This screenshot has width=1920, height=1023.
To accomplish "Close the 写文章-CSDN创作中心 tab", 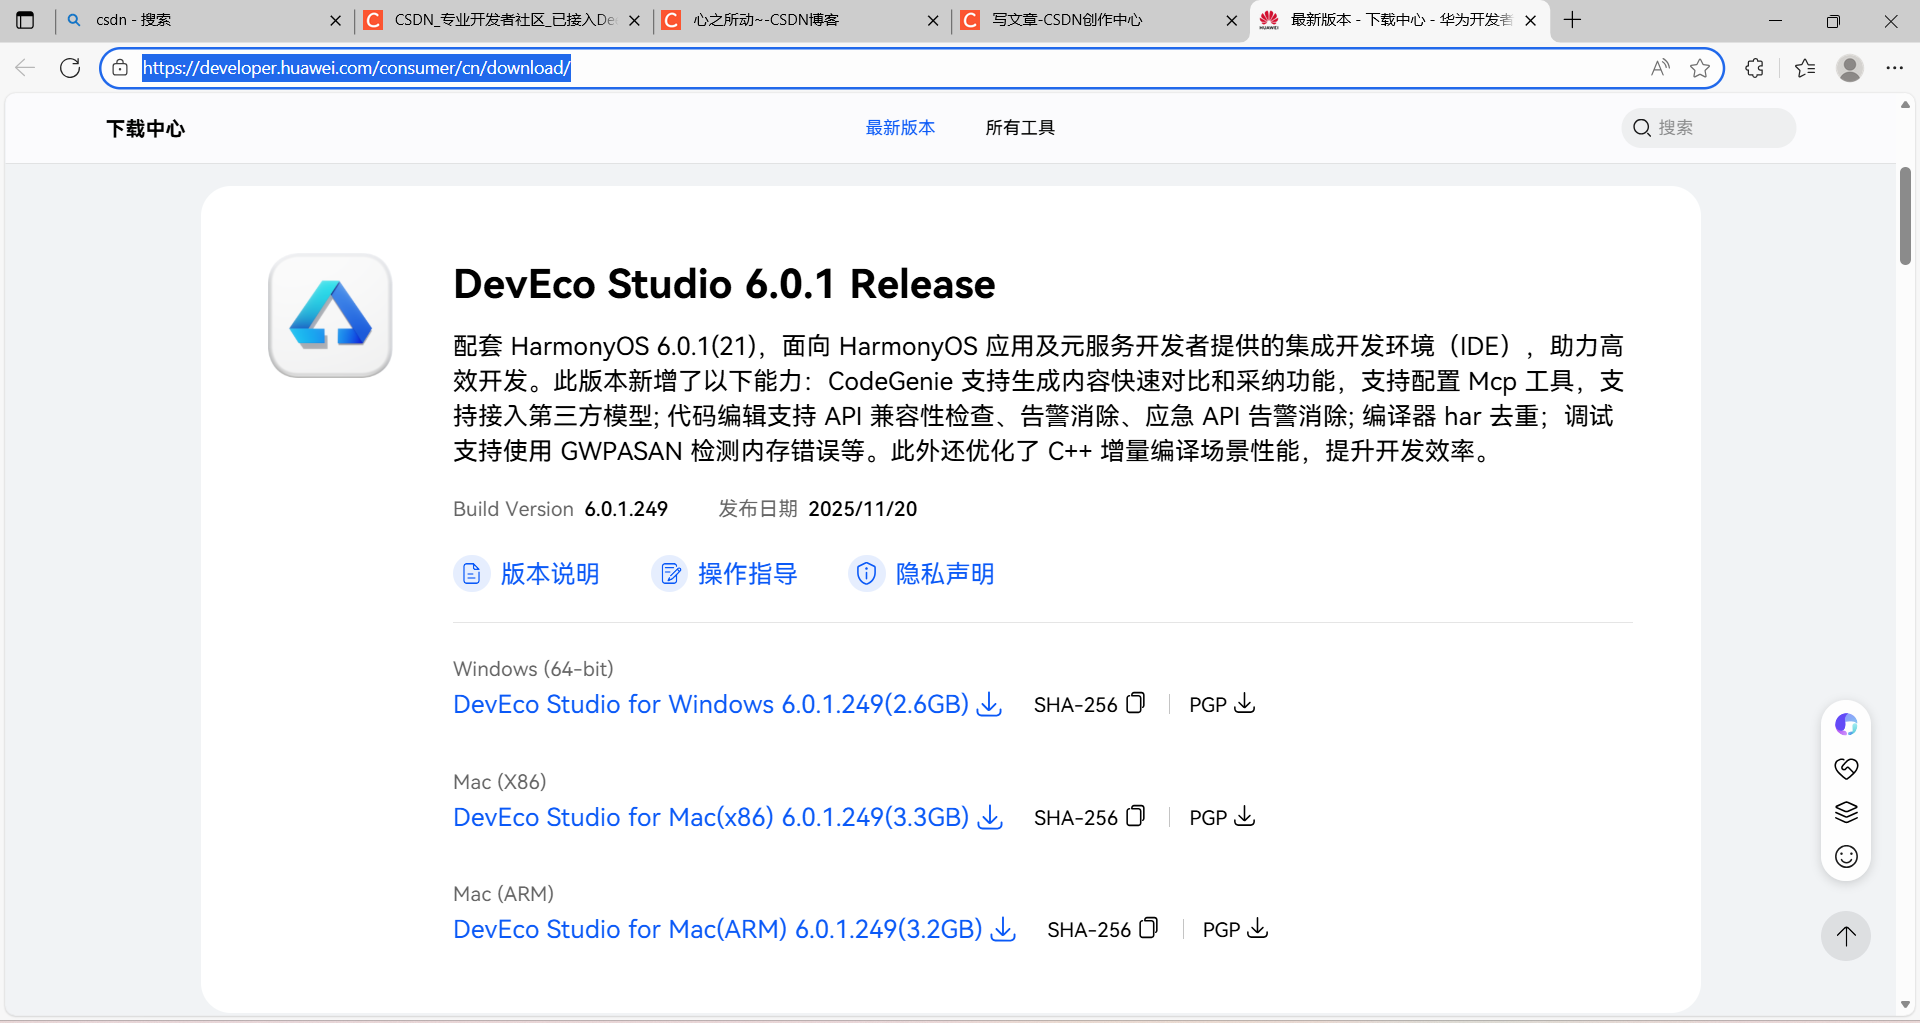I will (1232, 20).
